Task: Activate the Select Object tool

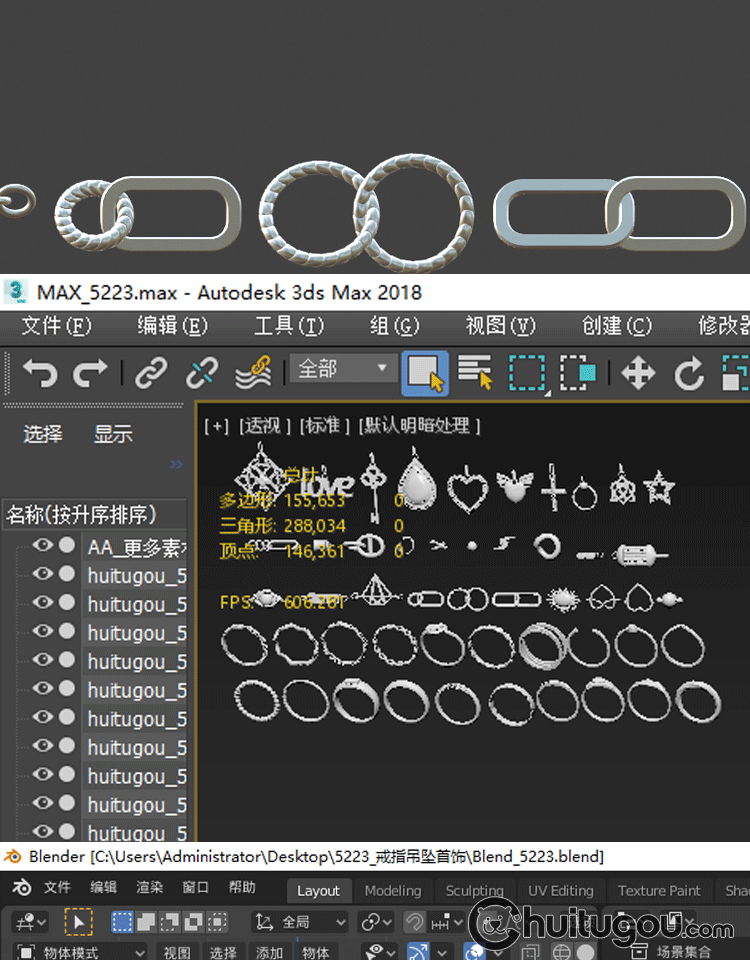Action: [425, 374]
